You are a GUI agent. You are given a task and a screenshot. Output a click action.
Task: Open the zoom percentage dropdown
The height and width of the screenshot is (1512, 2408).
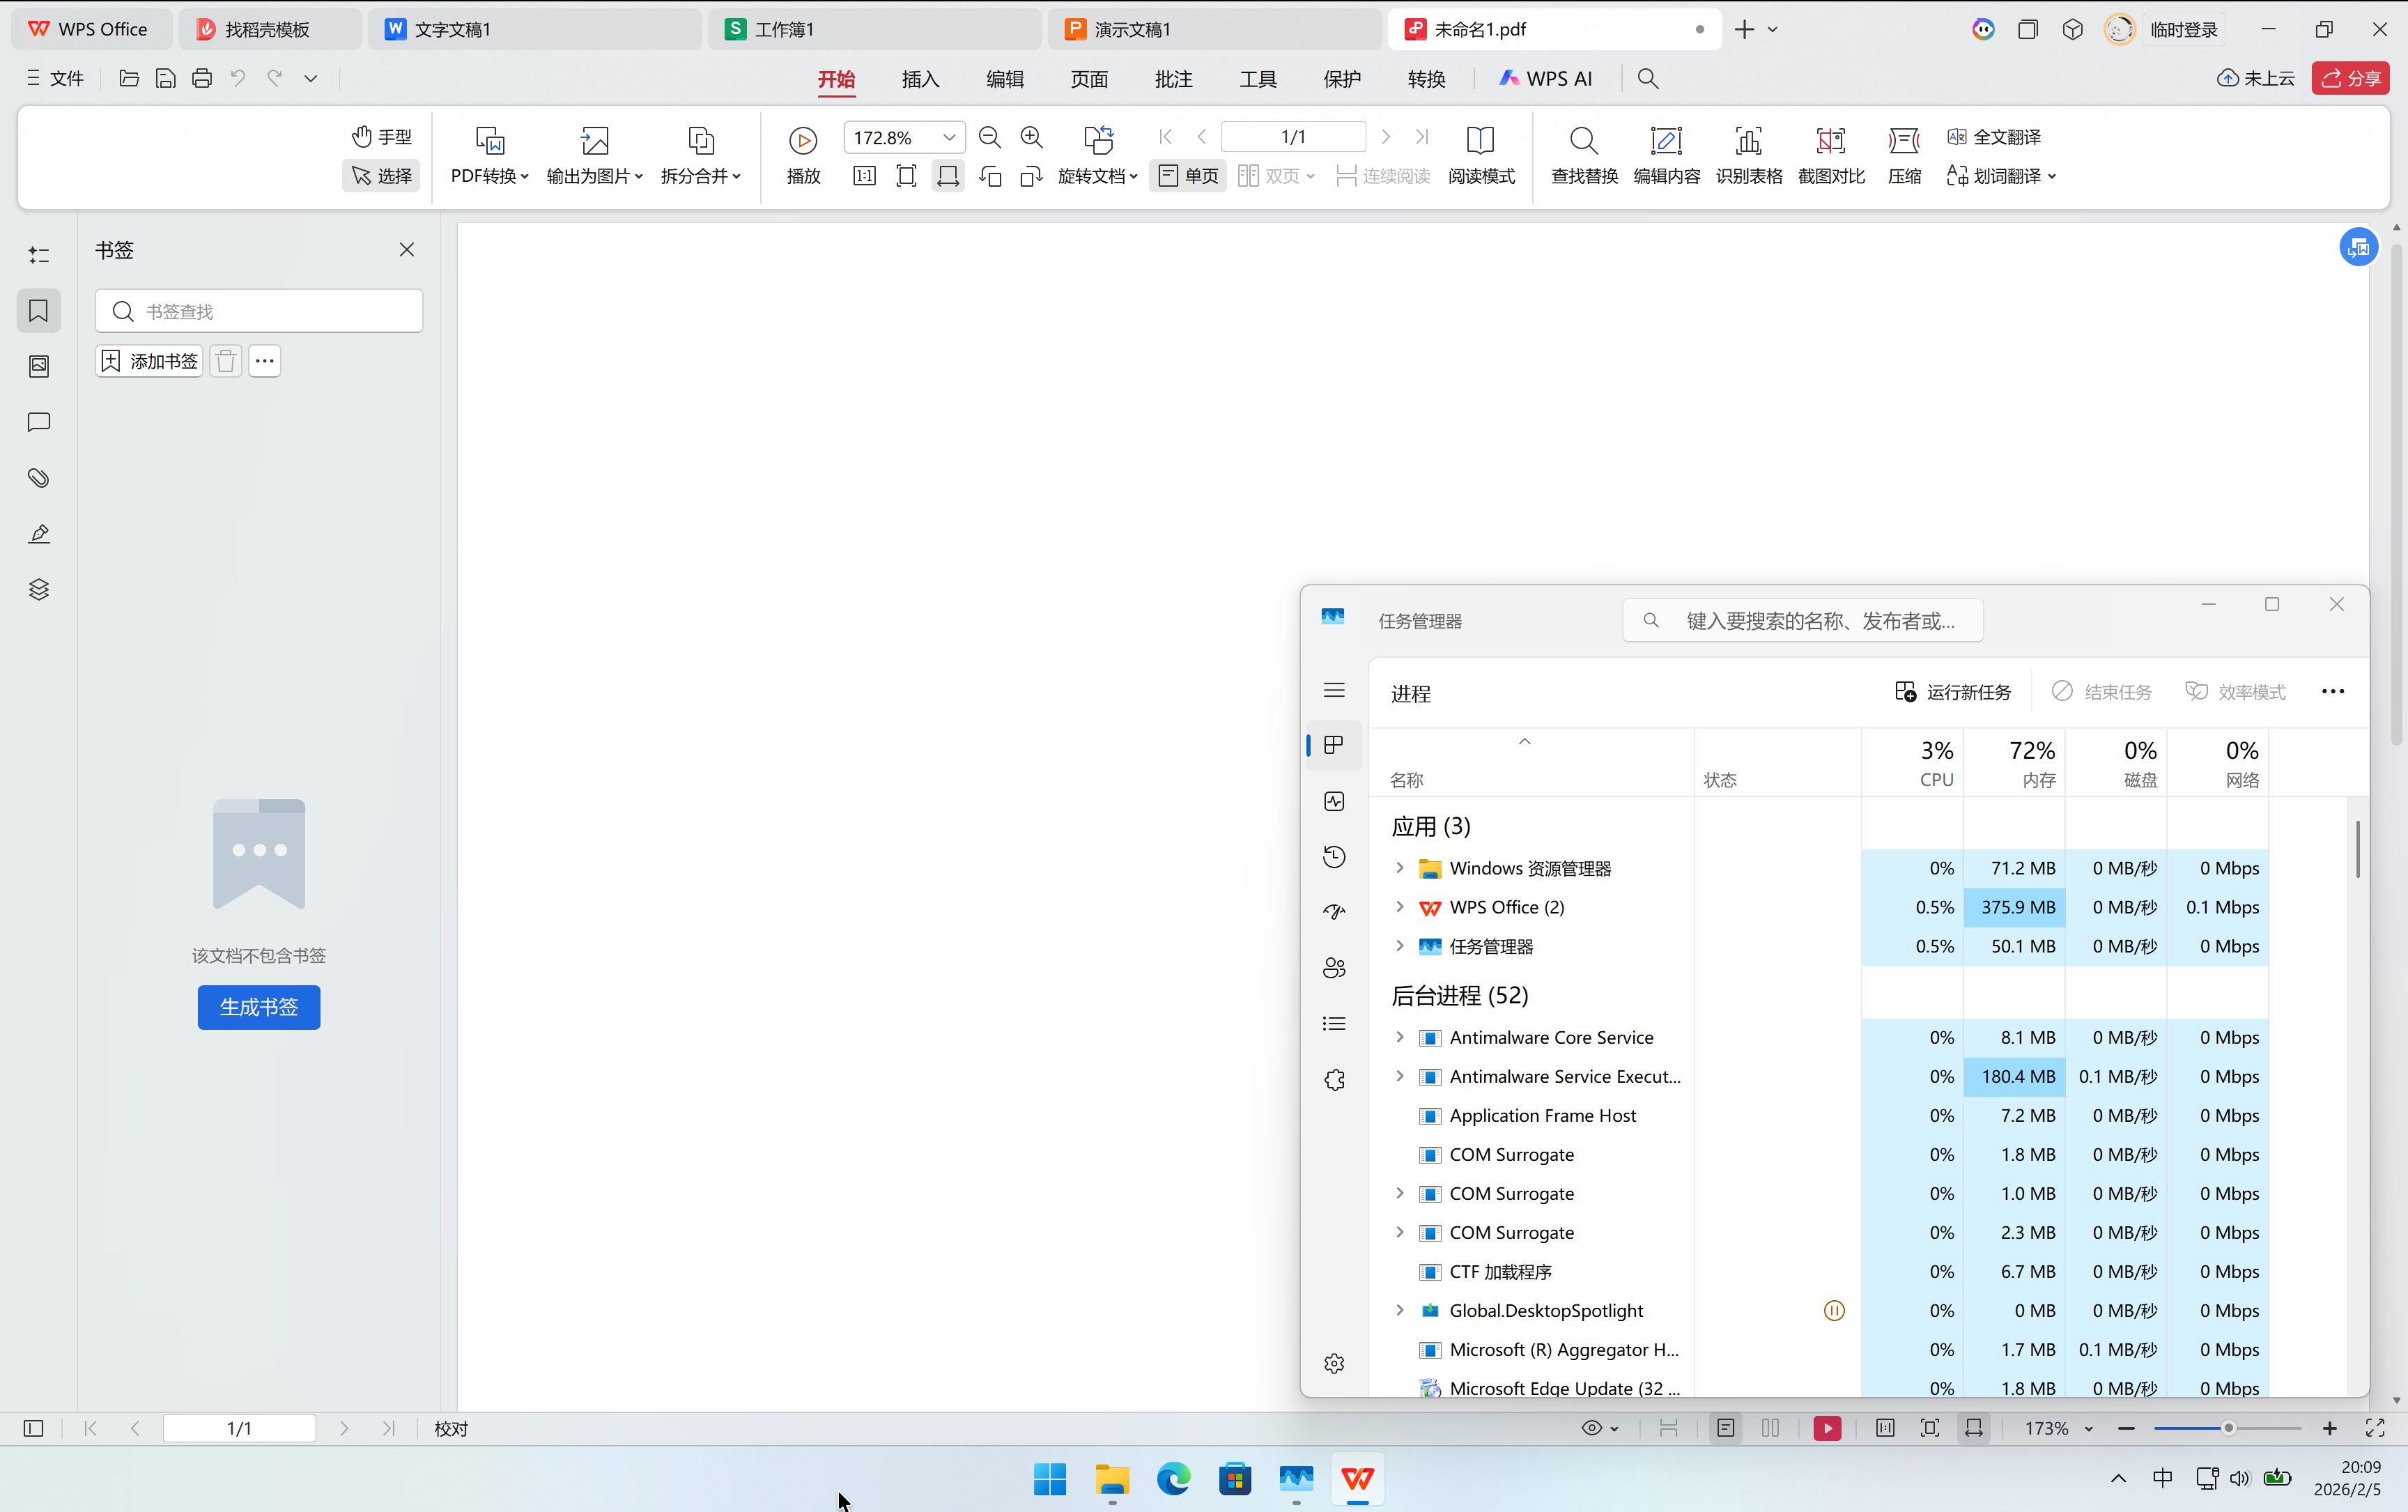pyautogui.click(x=949, y=137)
